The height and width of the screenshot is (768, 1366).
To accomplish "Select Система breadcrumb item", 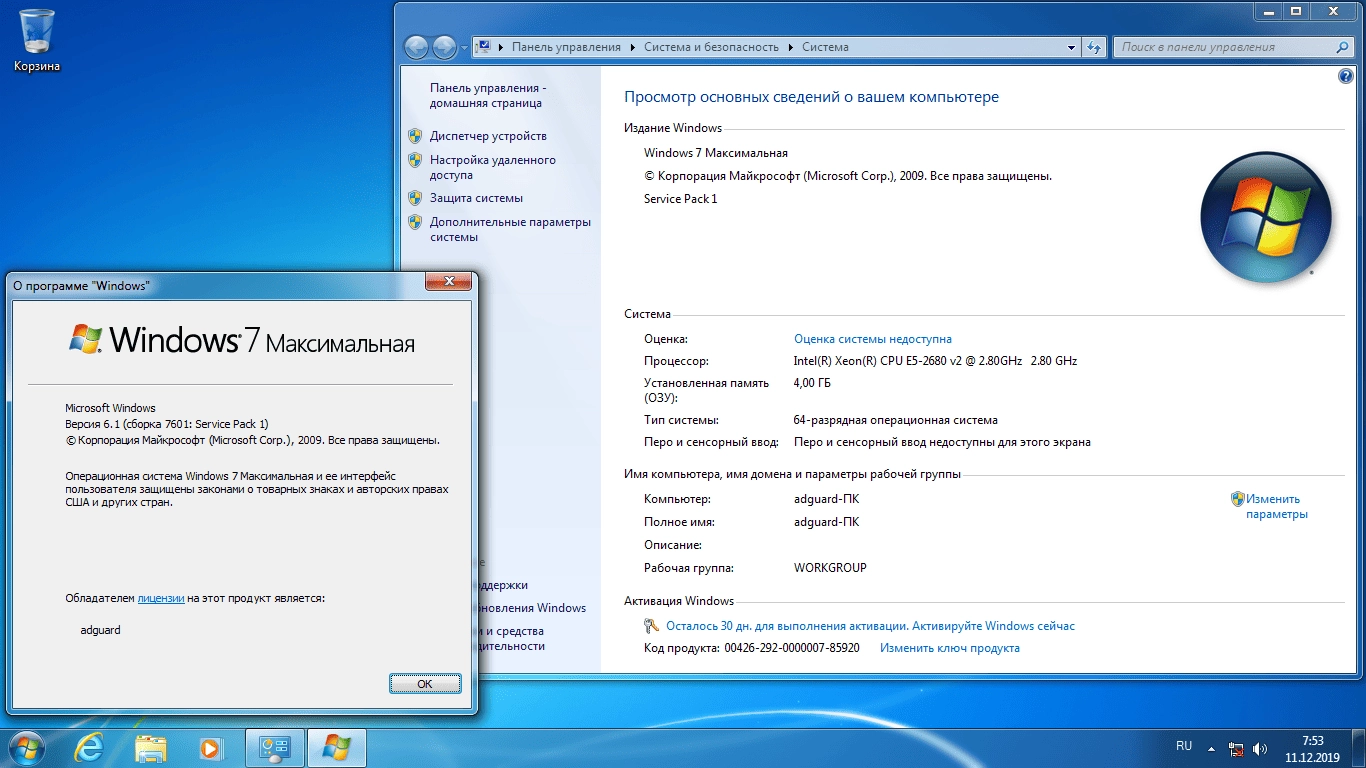I will point(825,47).
